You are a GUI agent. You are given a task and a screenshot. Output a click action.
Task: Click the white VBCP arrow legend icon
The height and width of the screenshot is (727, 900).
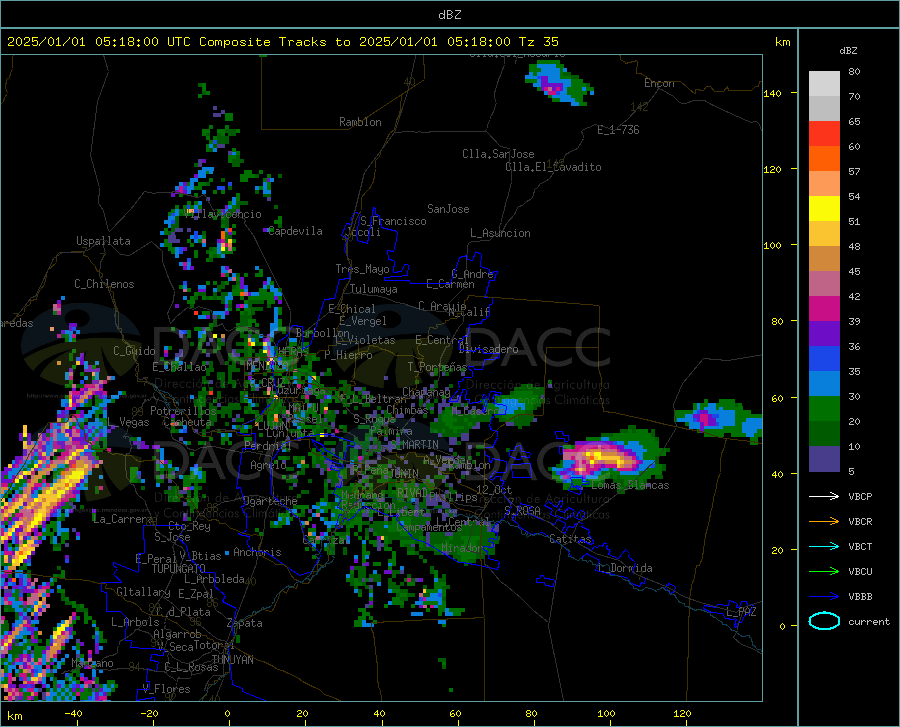(x=824, y=496)
